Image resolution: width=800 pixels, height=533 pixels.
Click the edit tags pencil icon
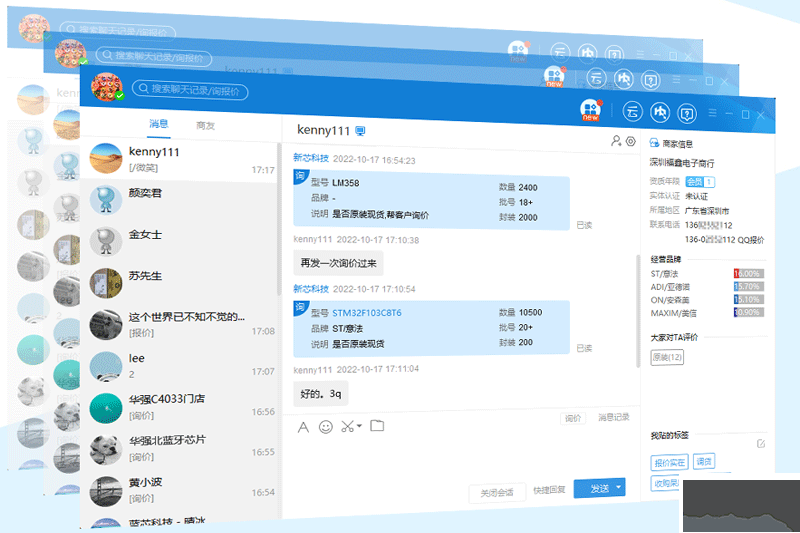tap(760, 443)
